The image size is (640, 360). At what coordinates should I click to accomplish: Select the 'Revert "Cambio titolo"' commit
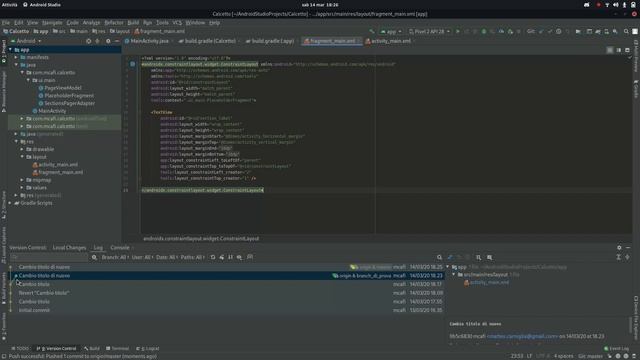click(227, 293)
